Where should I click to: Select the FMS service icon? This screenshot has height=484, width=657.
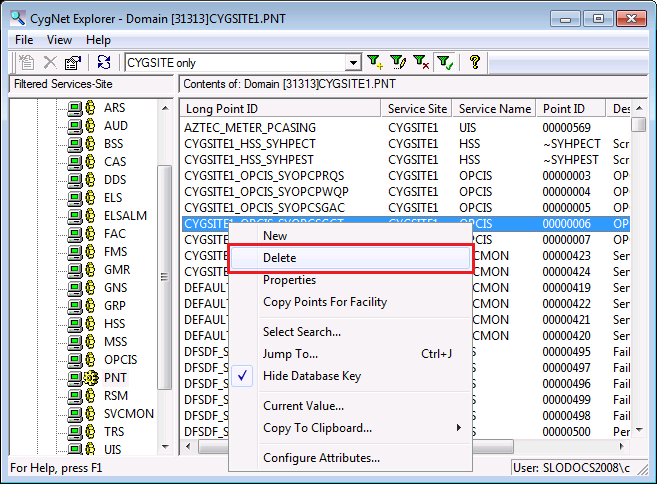point(81,252)
